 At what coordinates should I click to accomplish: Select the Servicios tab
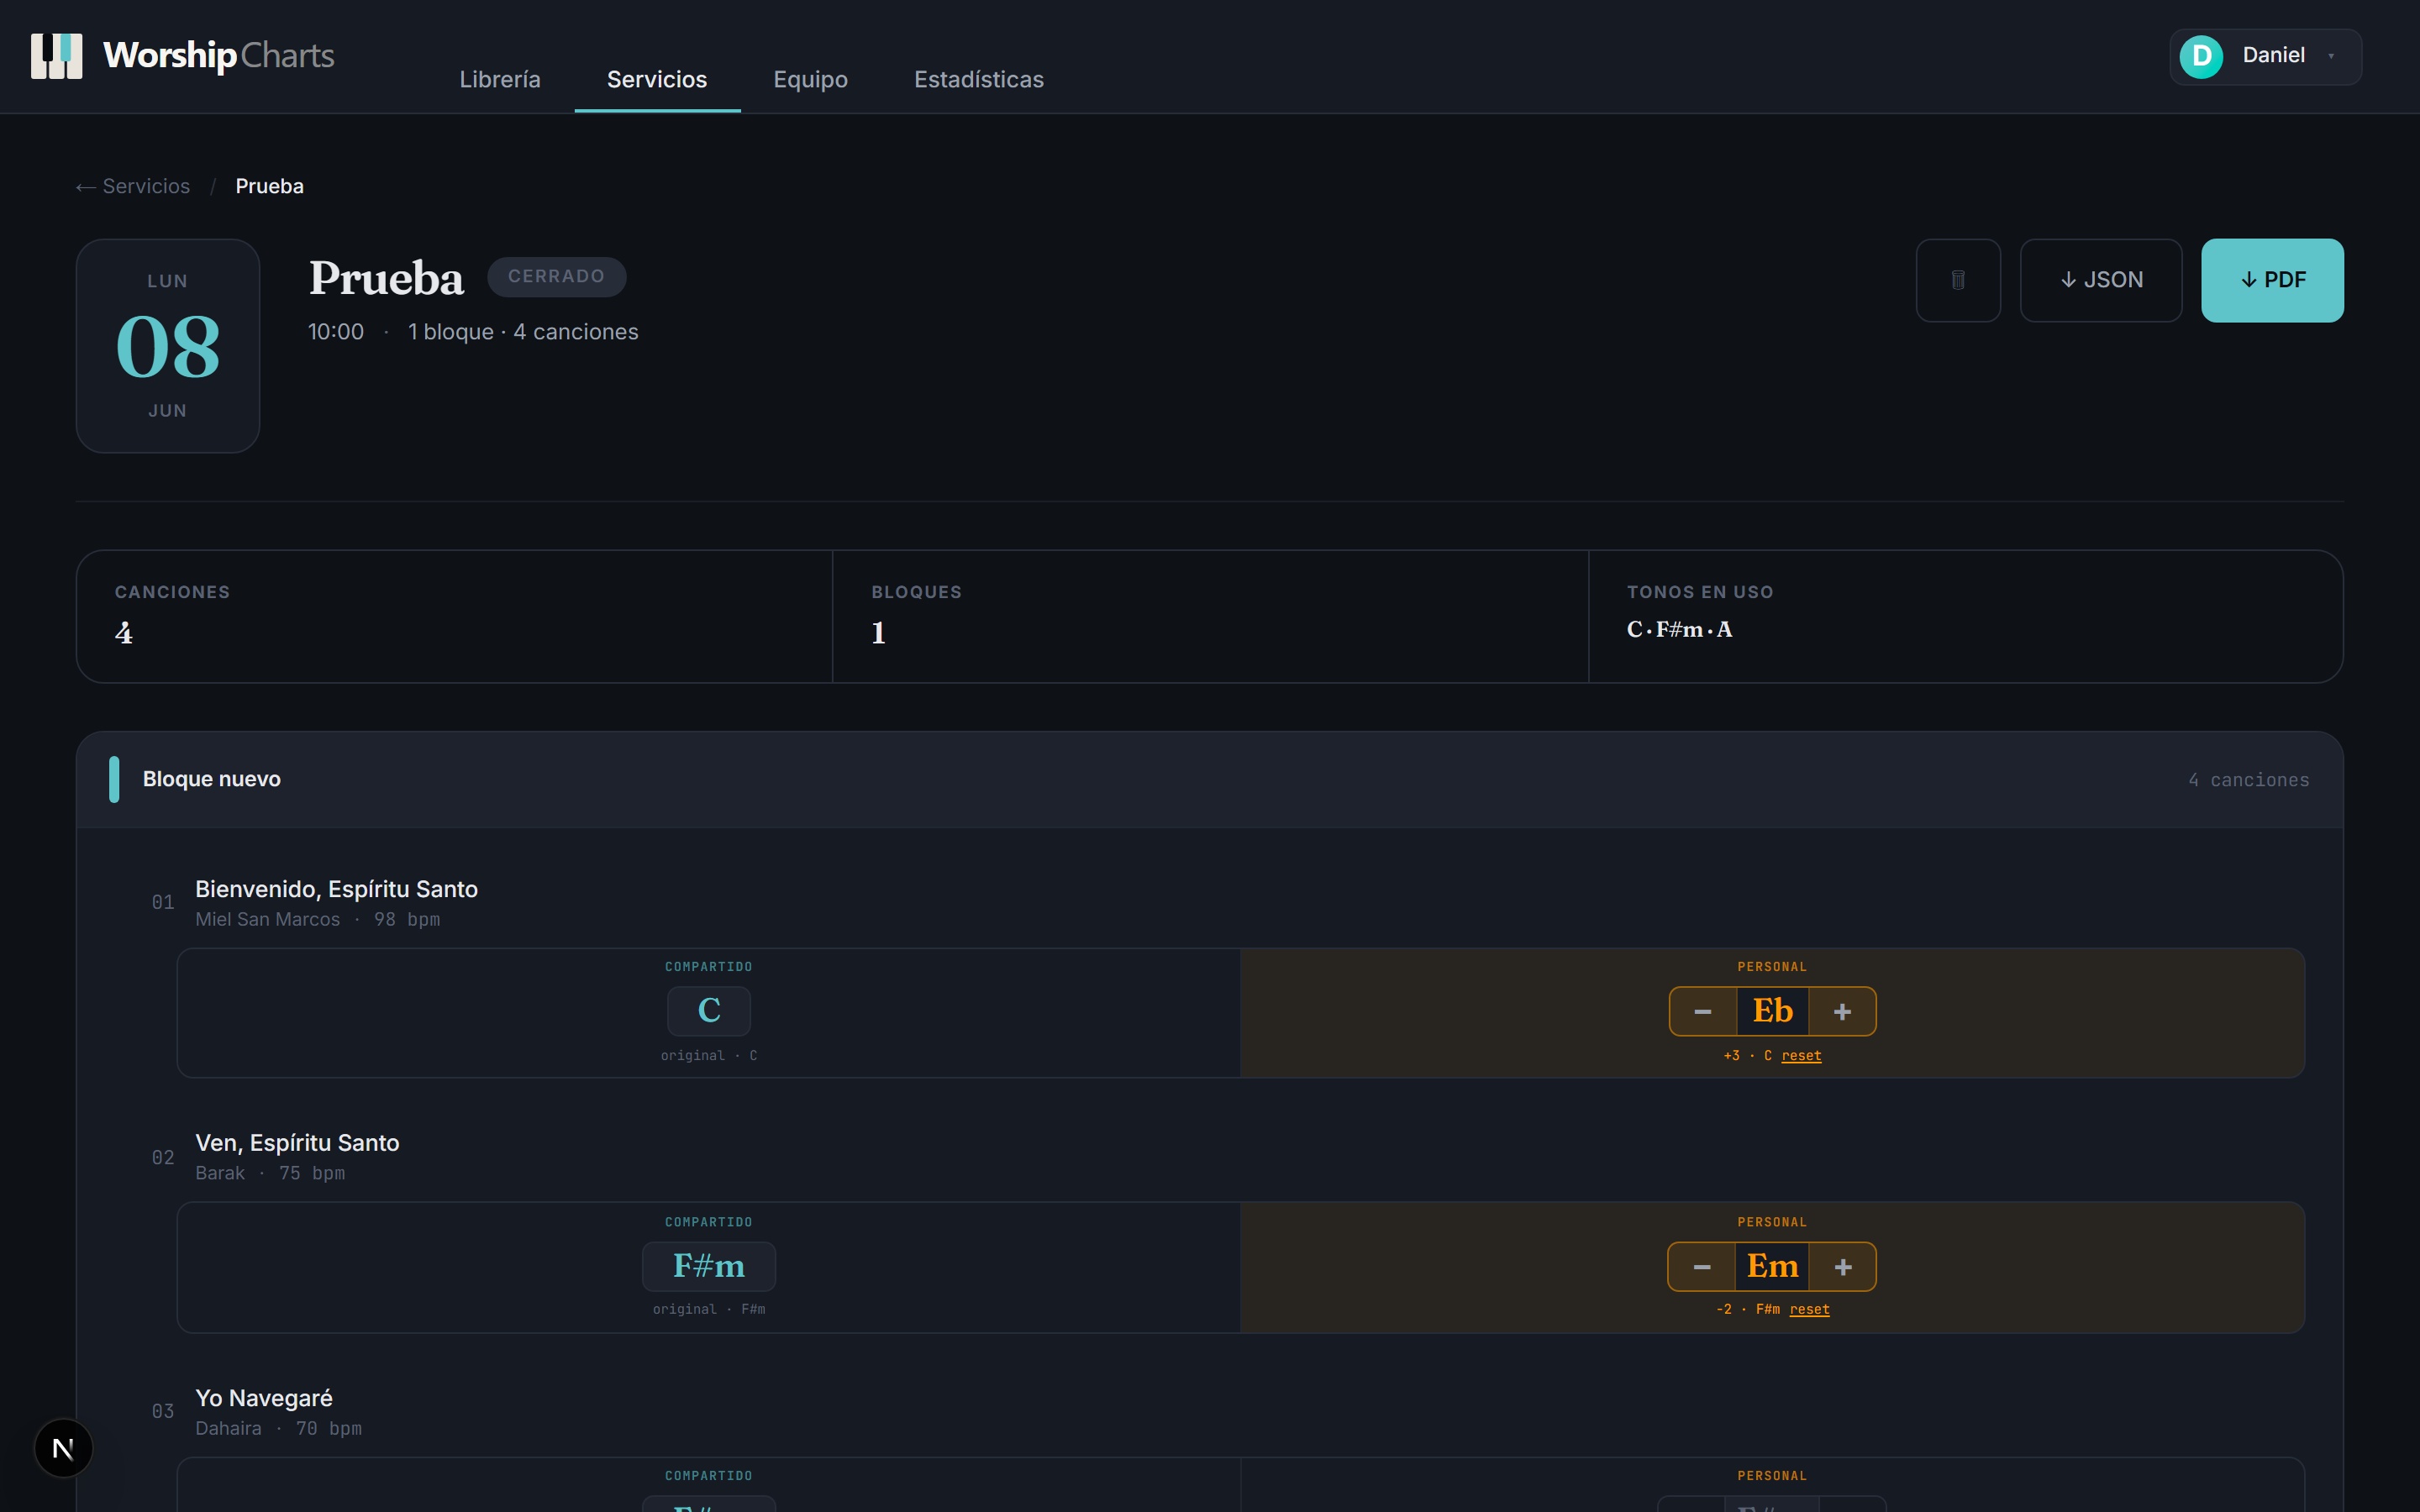pos(657,79)
